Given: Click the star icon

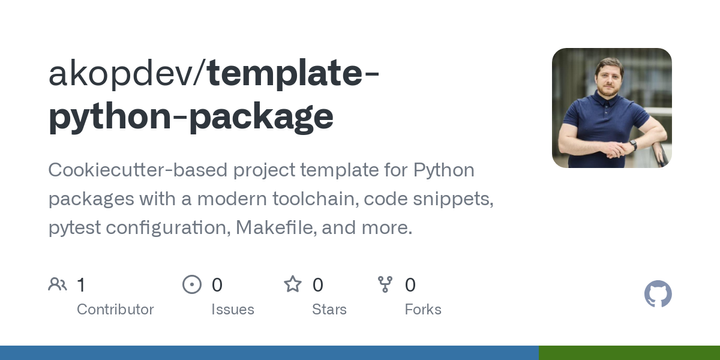Looking at the screenshot, I should pyautogui.click(x=292, y=284).
